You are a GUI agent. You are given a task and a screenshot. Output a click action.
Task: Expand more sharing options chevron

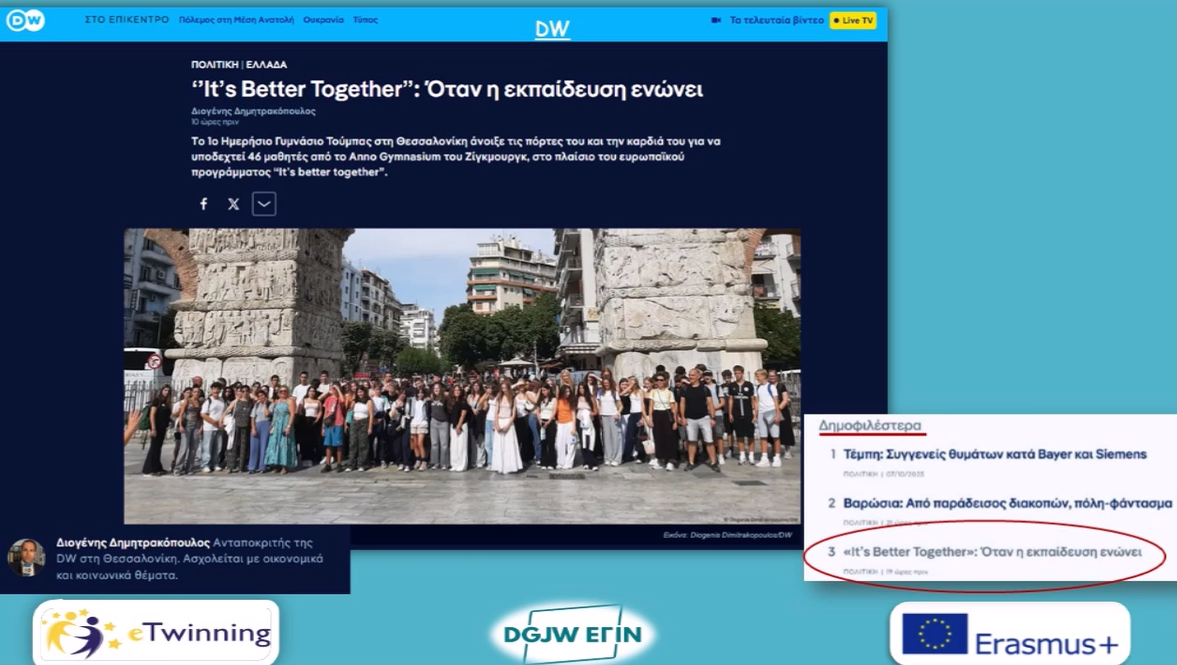264,204
